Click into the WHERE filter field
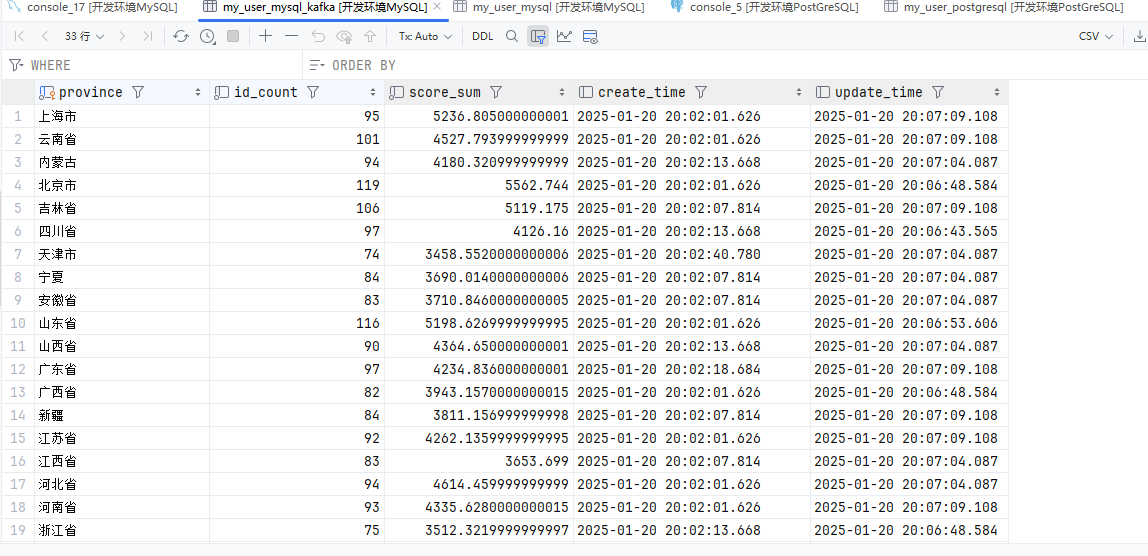This screenshot has height=556, width=1148. coord(150,65)
